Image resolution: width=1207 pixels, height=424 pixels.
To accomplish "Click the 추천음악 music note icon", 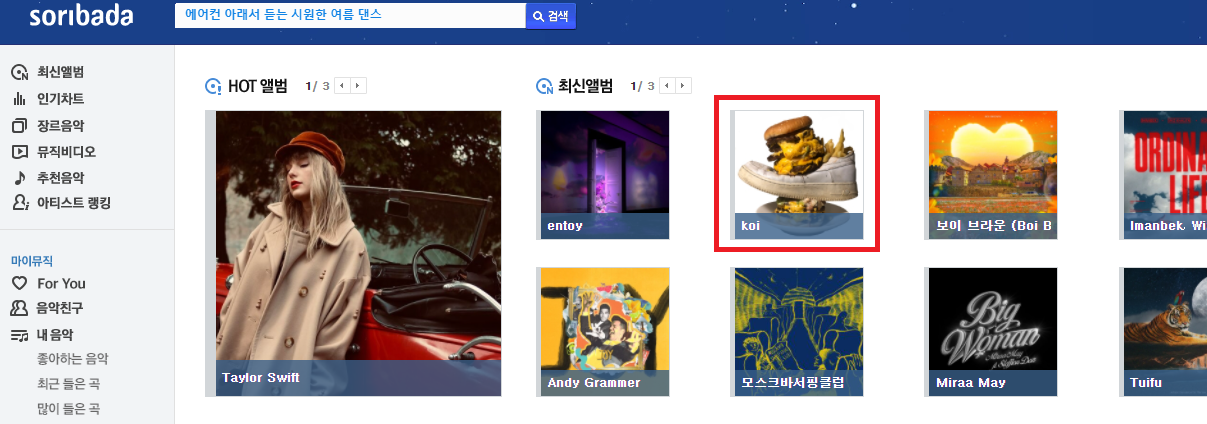I will (x=19, y=178).
